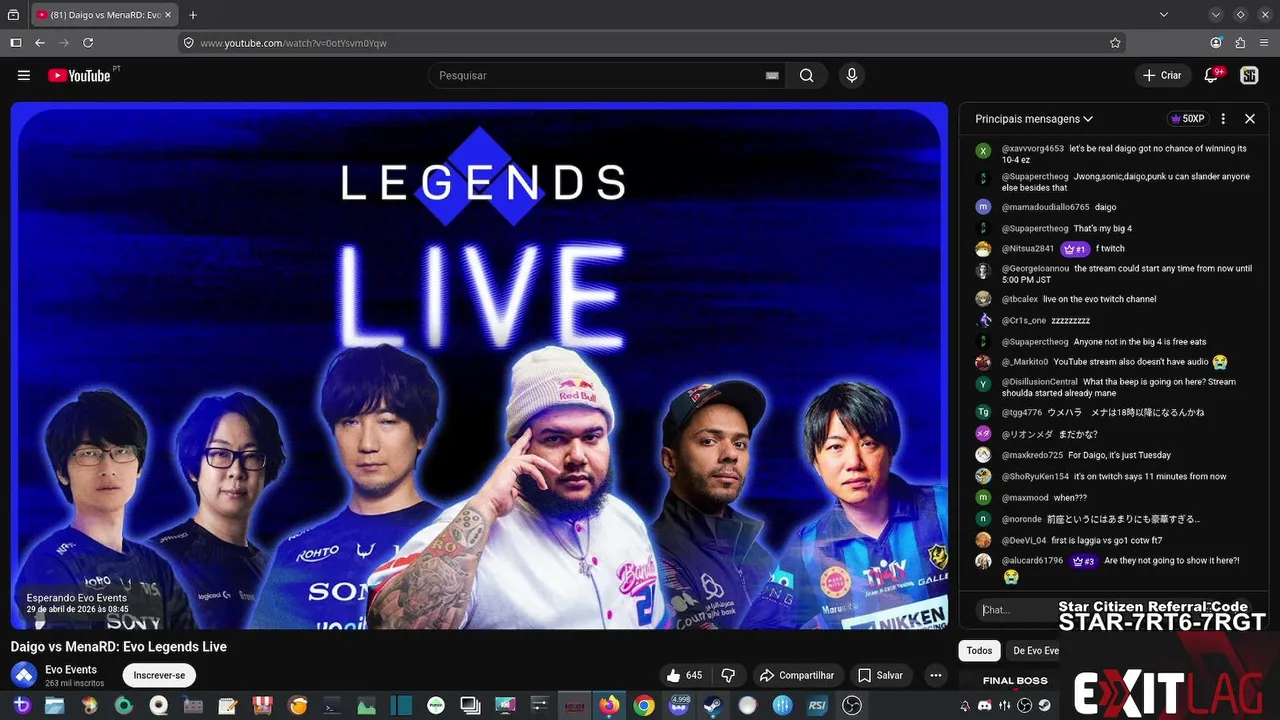Click @Nitsua2841's #1 member badge
1280x720 pixels.
[1075, 249]
